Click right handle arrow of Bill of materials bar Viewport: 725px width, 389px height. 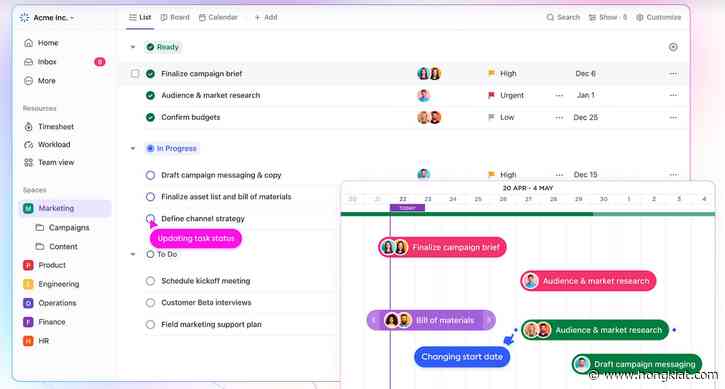tap(489, 320)
